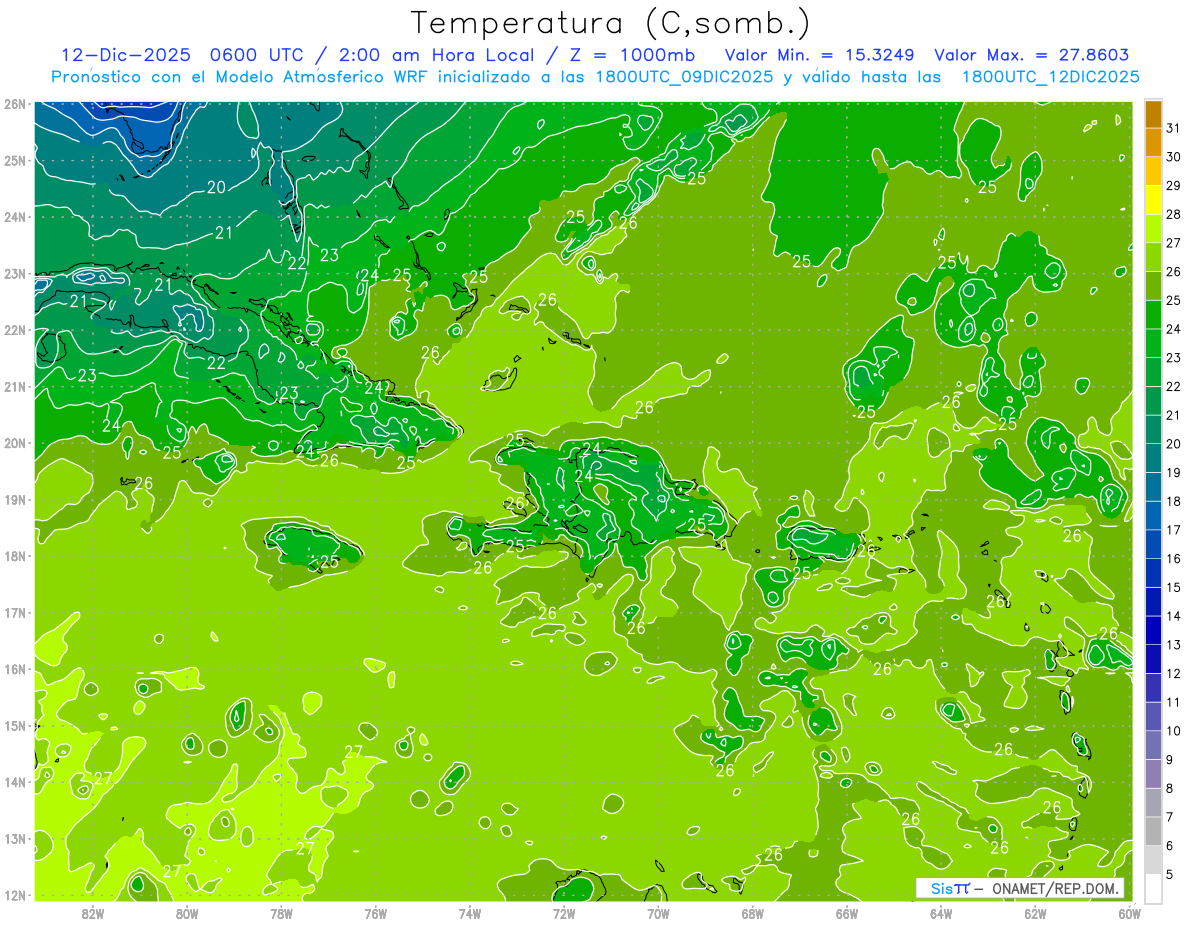Click the '78W' longitude axis label
This screenshot has width=1200, height=927.
[x=281, y=913]
